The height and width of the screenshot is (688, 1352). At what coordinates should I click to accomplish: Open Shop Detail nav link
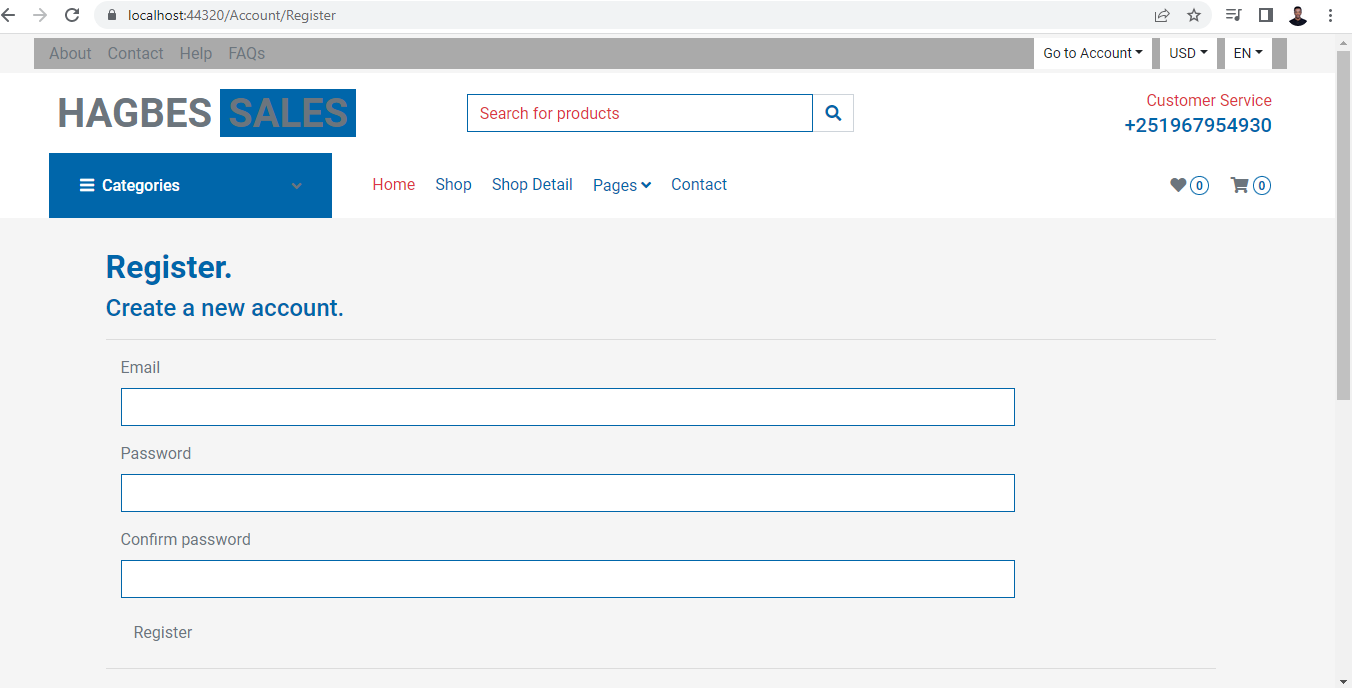point(532,185)
